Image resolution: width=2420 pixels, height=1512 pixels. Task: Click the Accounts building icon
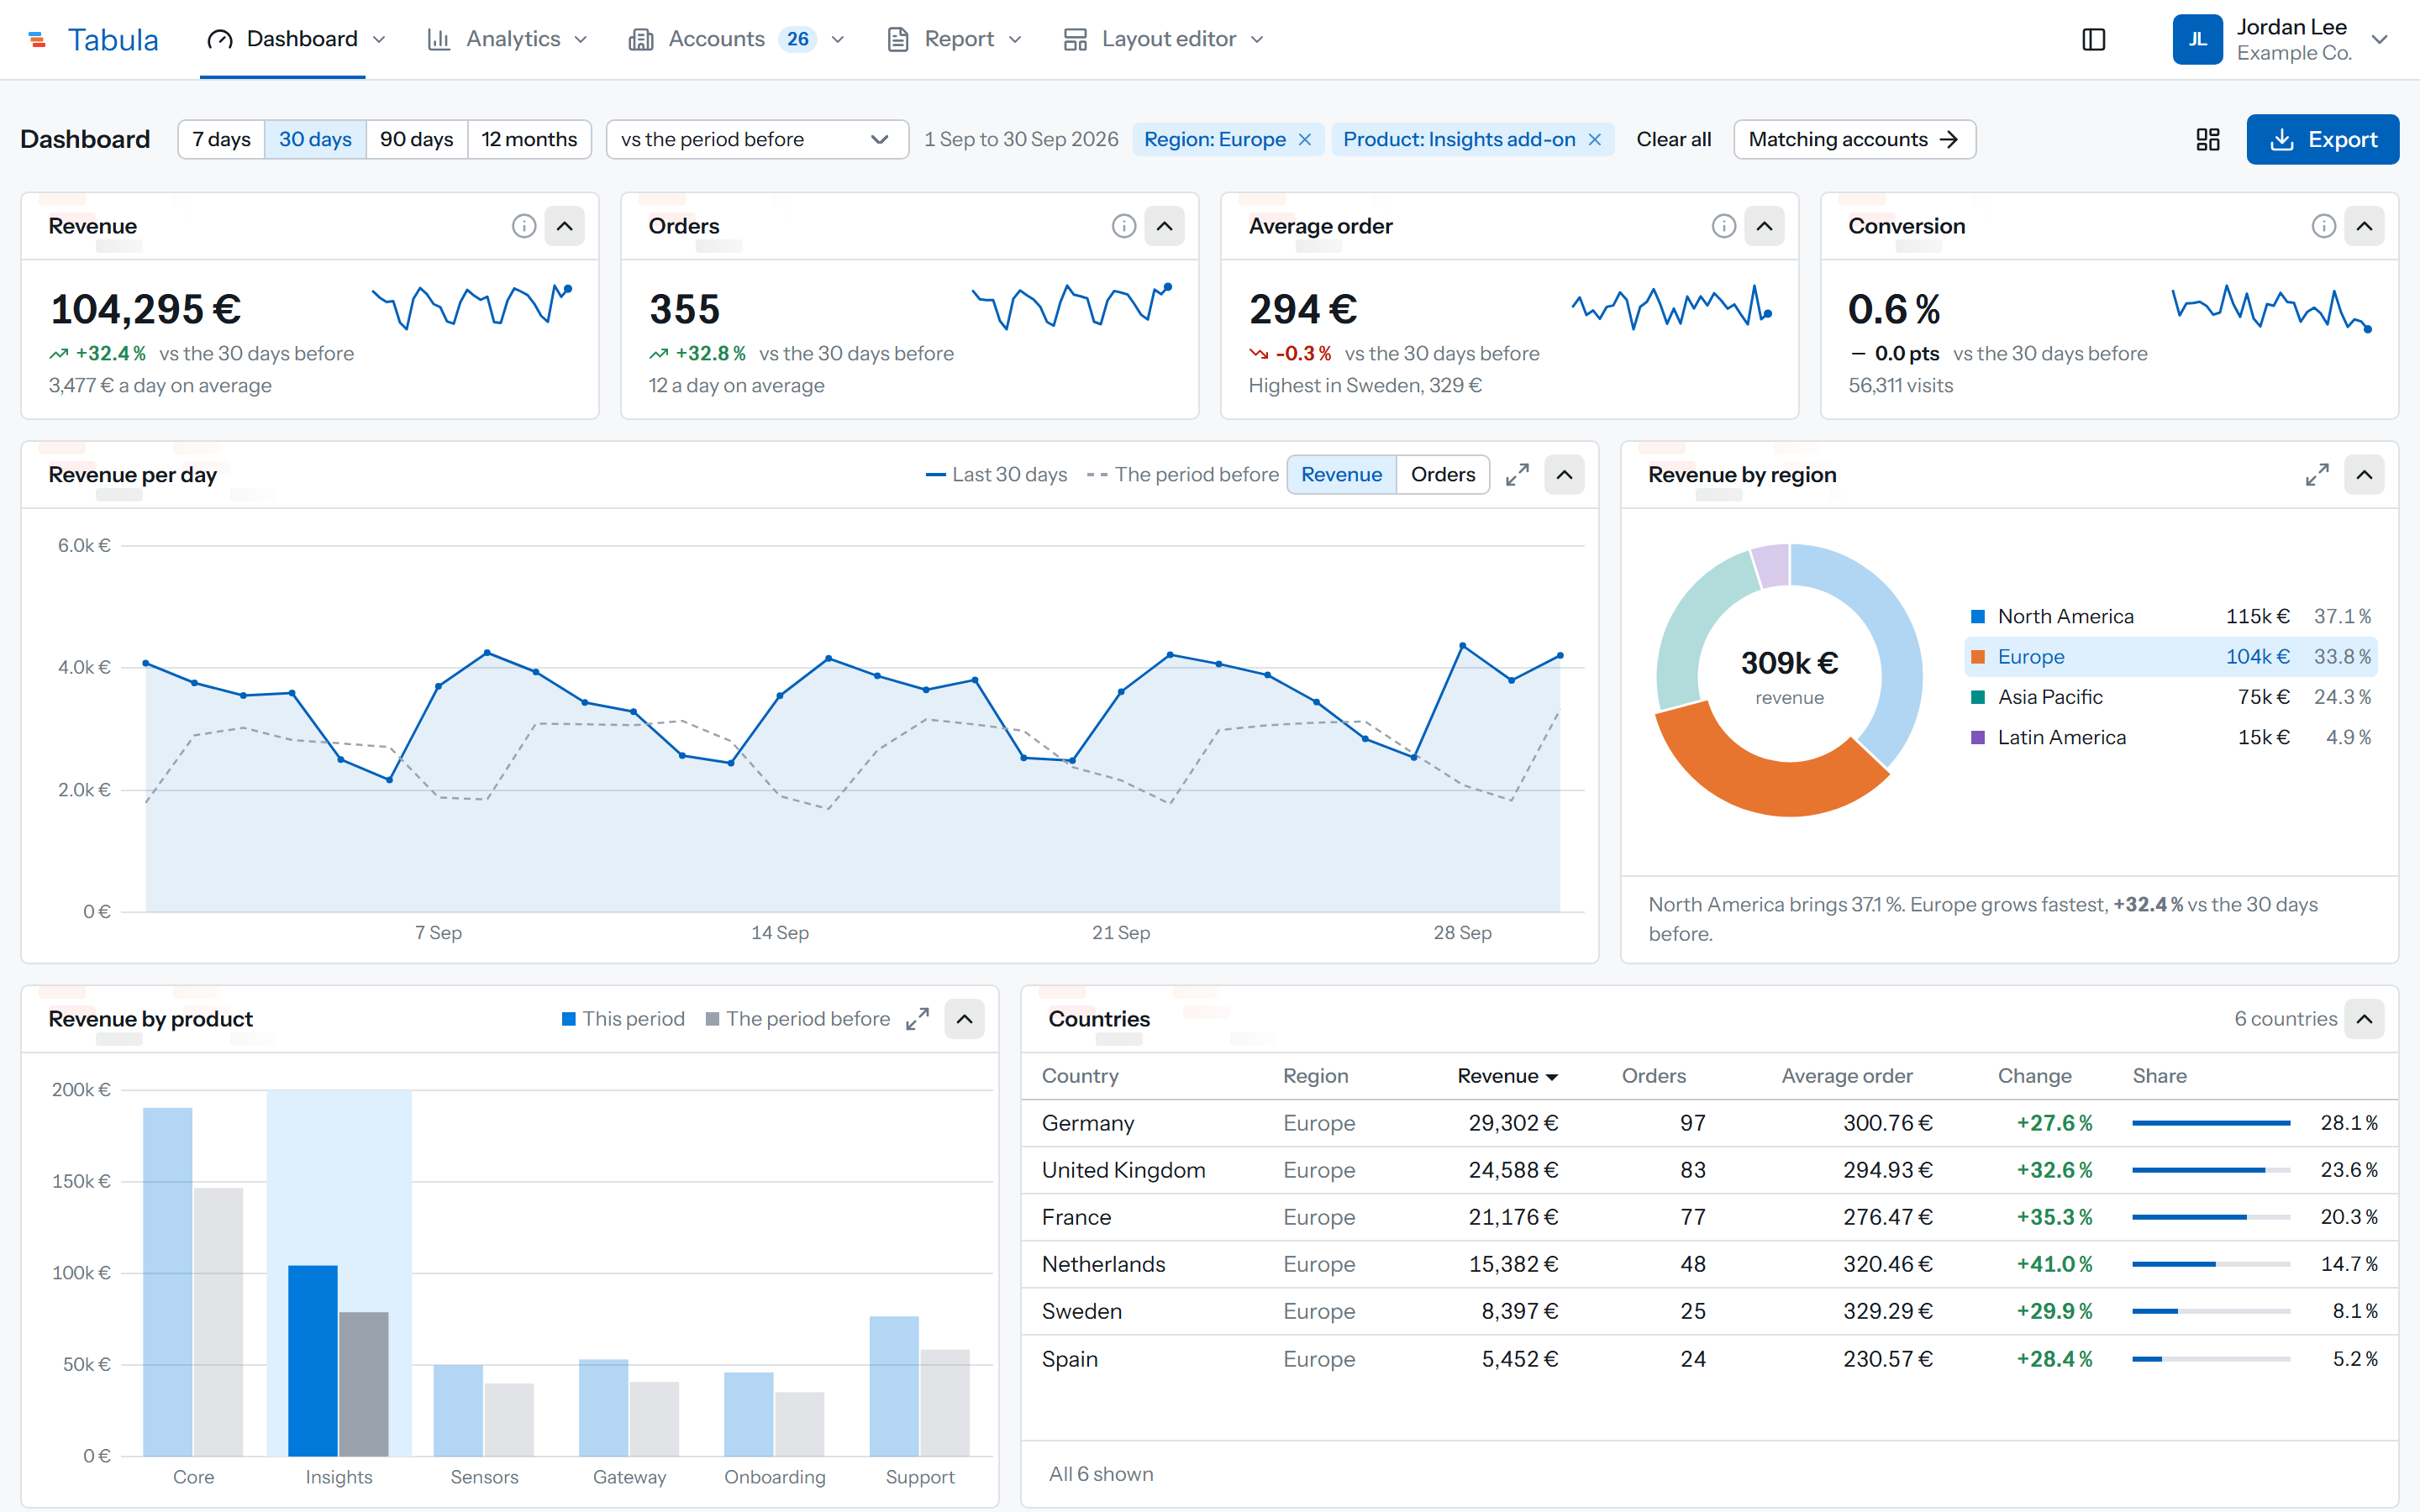[641, 39]
